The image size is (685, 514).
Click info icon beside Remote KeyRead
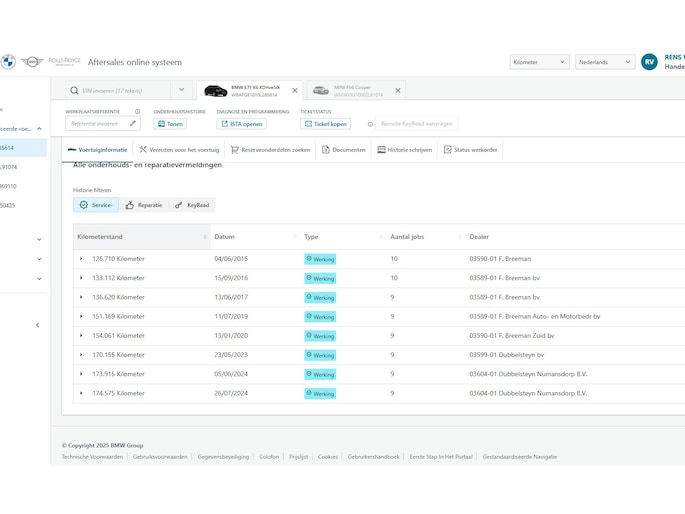(x=370, y=124)
